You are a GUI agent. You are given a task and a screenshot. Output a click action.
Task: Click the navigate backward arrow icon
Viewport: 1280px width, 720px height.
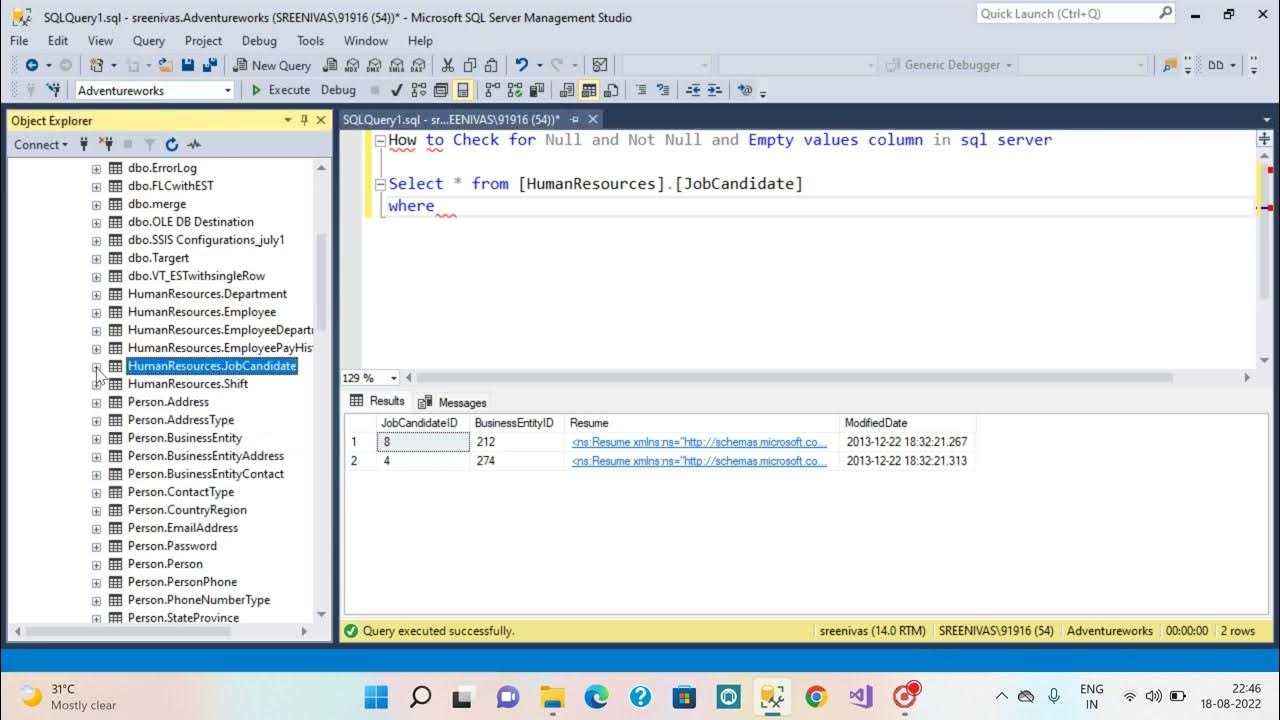point(32,65)
